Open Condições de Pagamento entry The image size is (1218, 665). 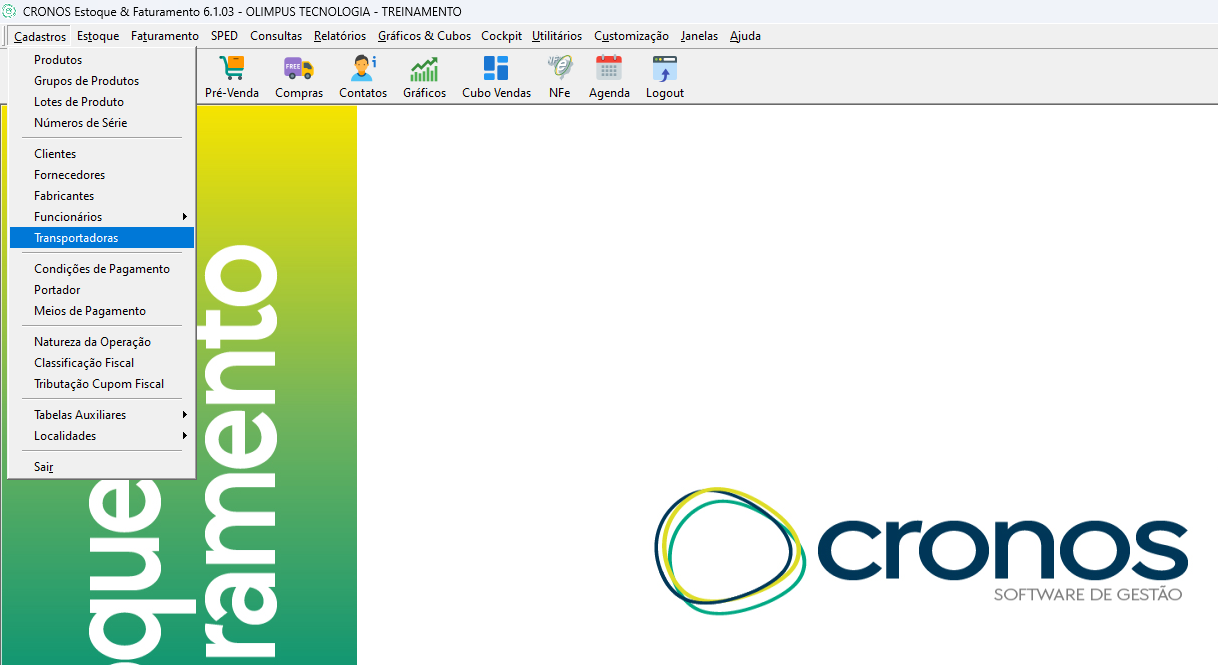pos(102,269)
